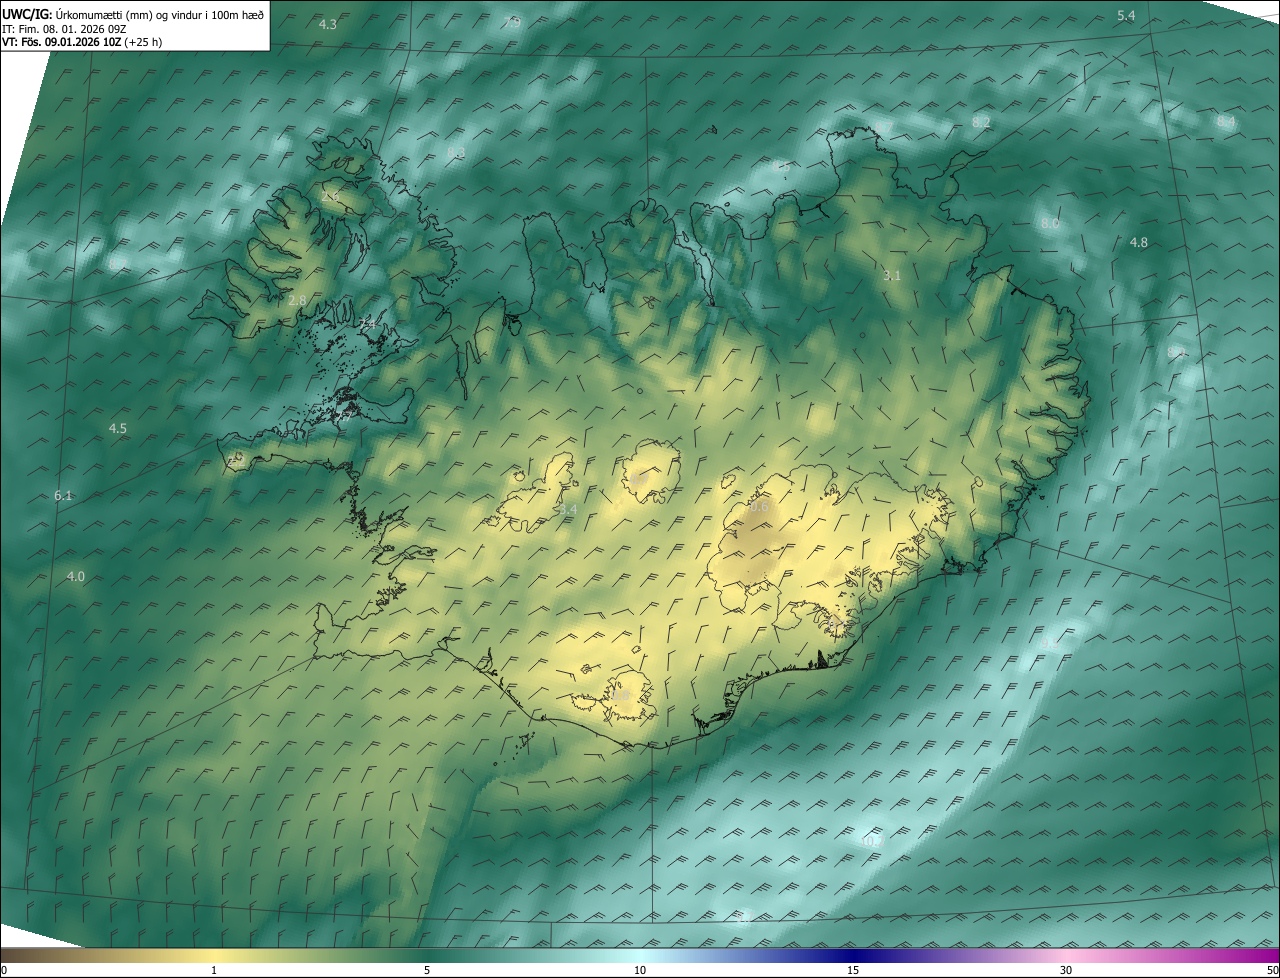Click the 6.1 value label on map
This screenshot has height=978, width=1280.
pos(63,496)
